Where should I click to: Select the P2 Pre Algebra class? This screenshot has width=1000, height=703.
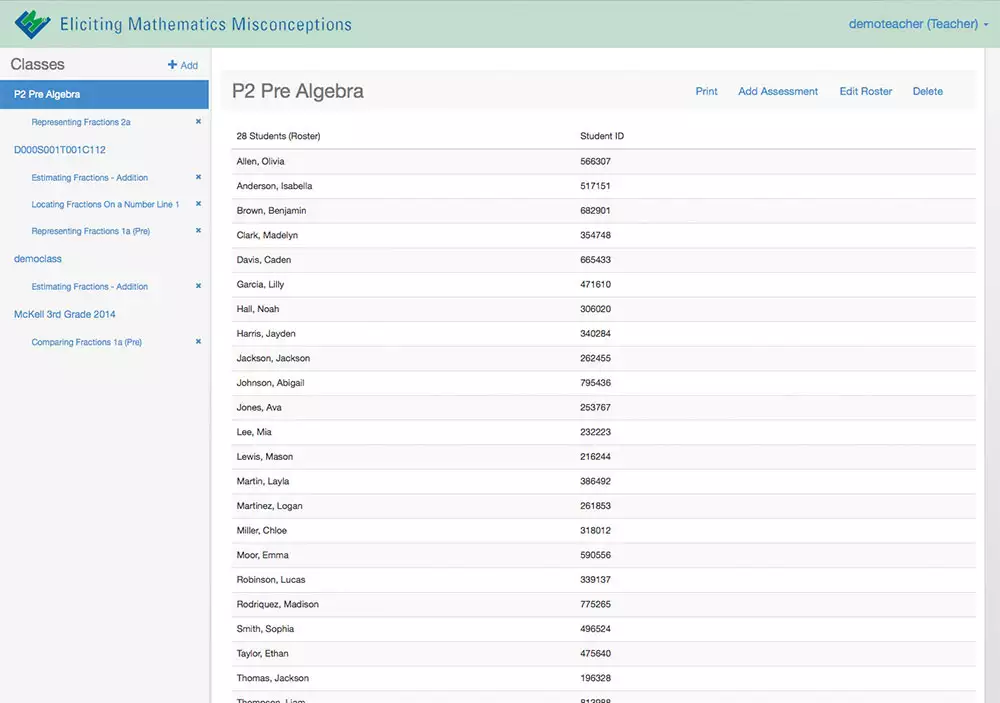[47, 95]
